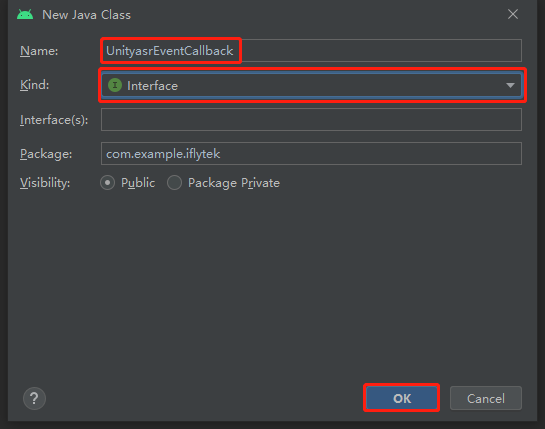The image size is (545, 429).
Task: Open help via the question mark button
Action: pyautogui.click(x=34, y=398)
